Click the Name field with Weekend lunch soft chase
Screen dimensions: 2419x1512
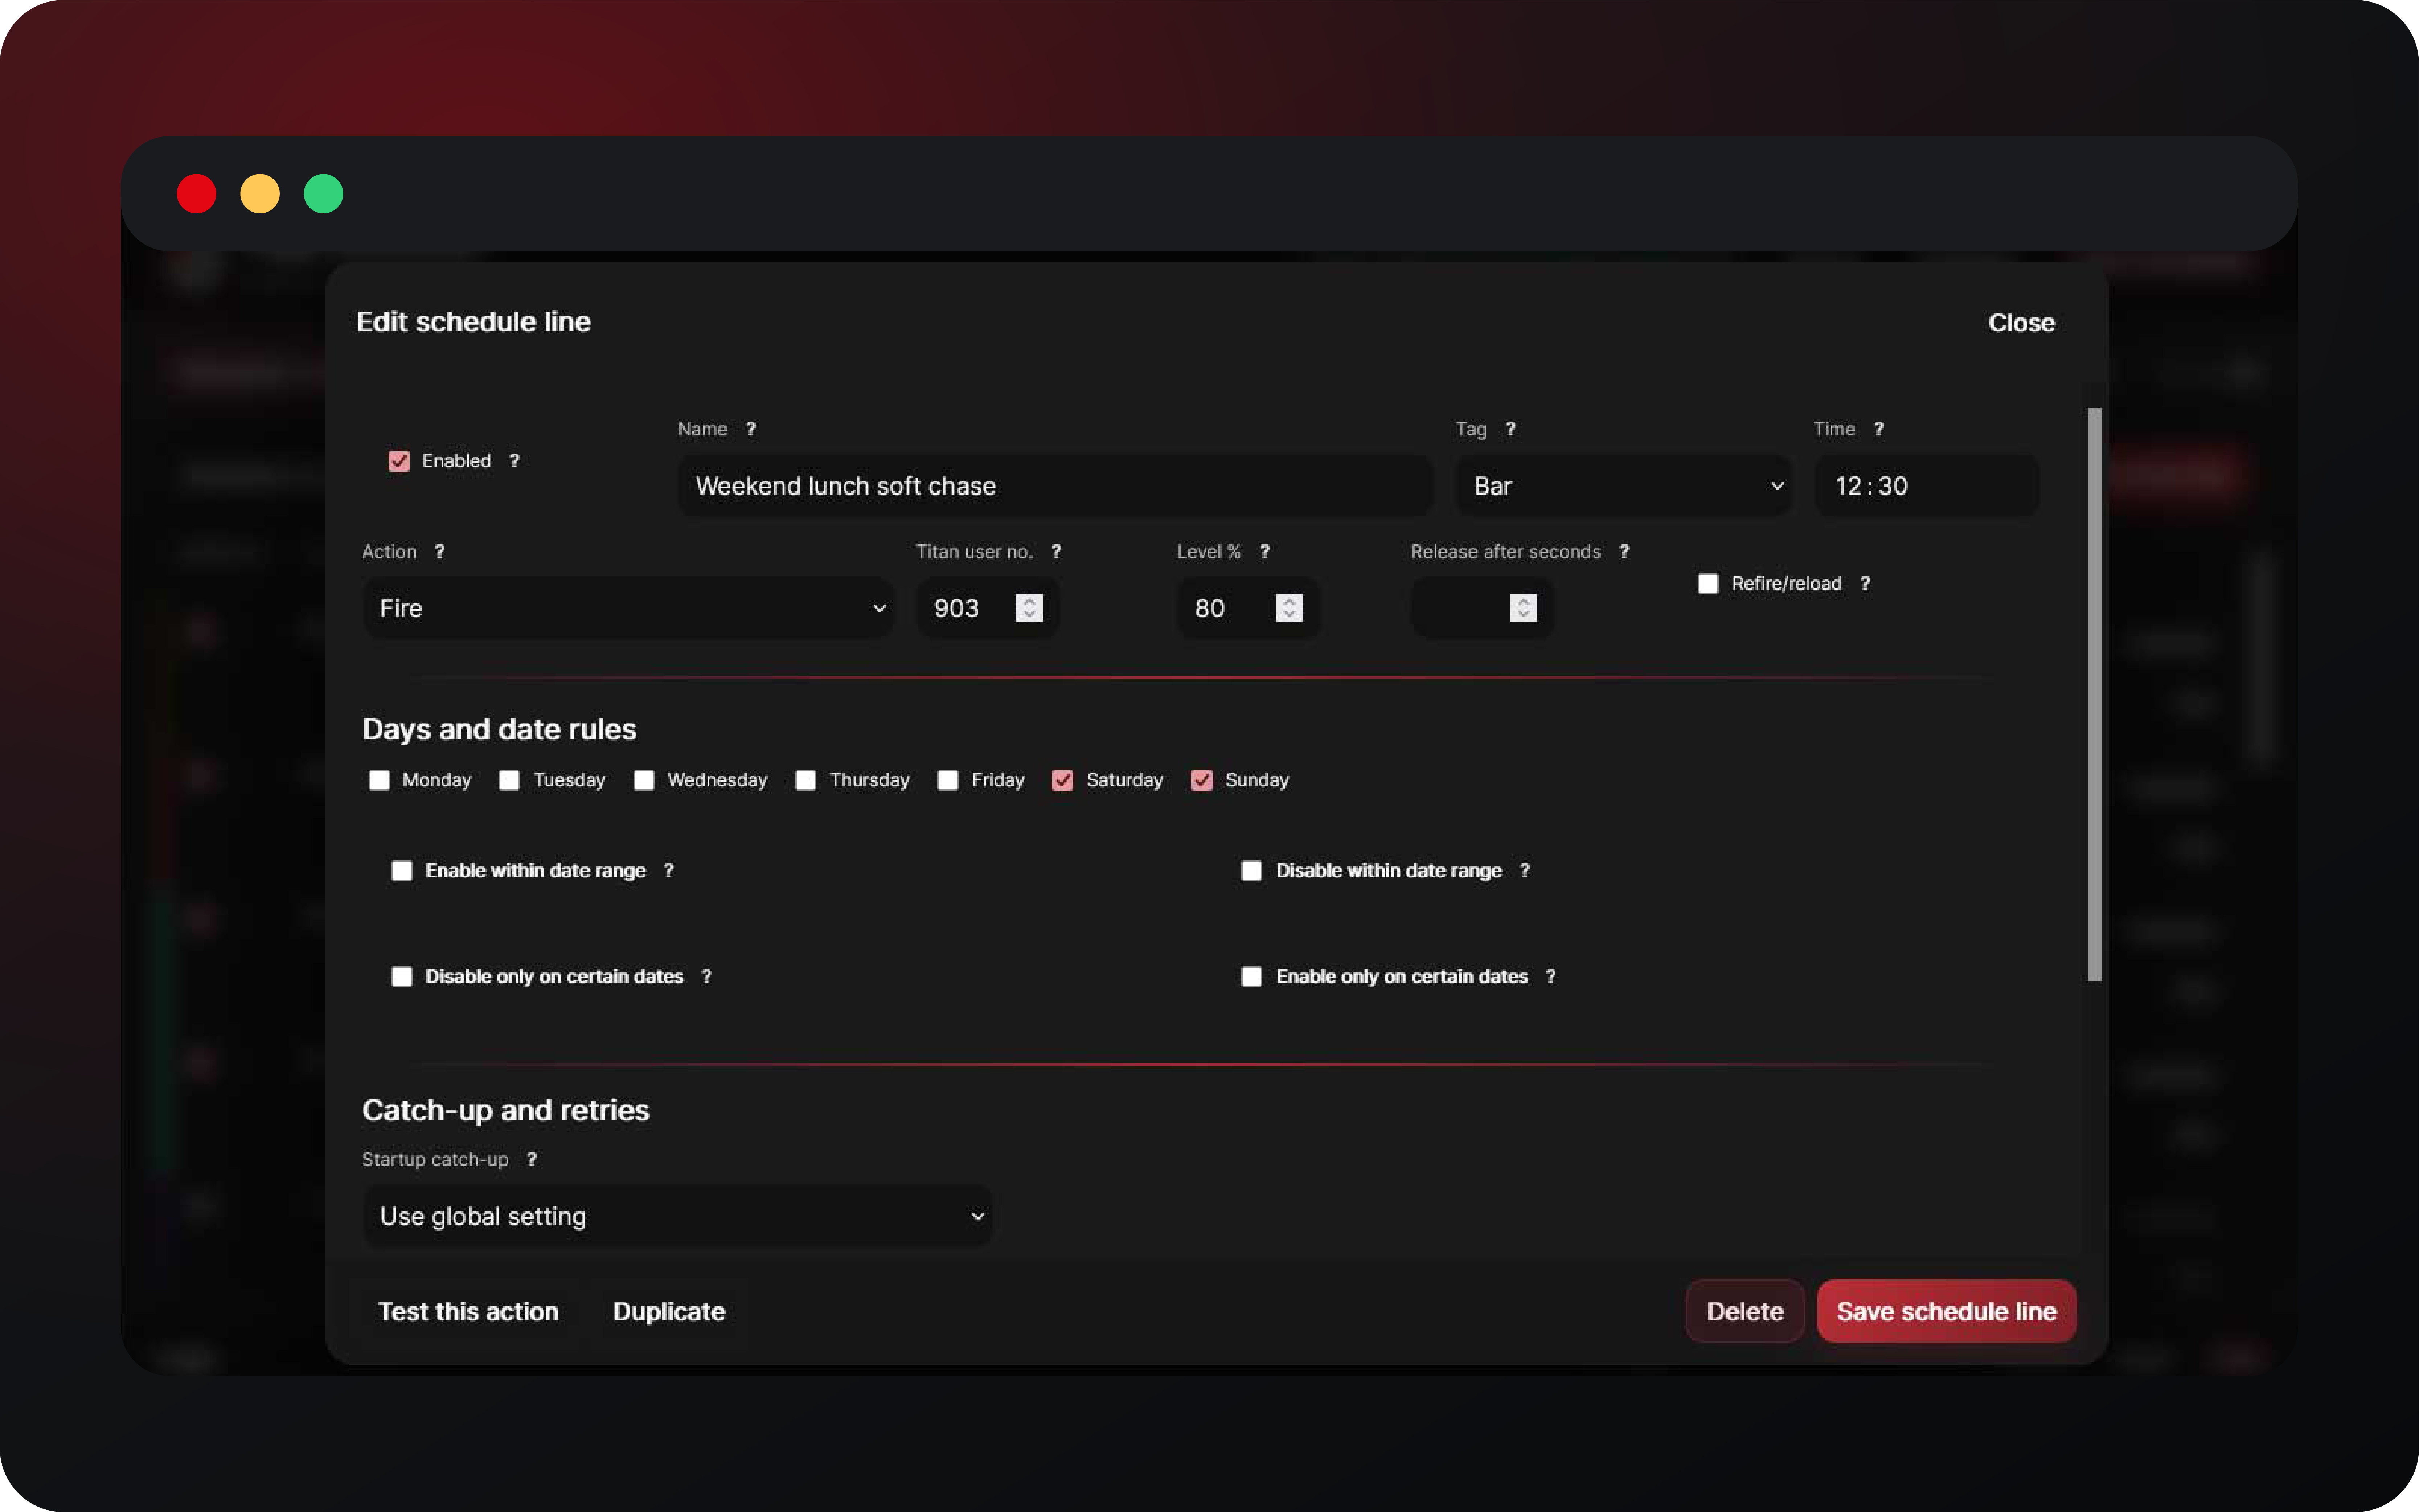click(1055, 486)
